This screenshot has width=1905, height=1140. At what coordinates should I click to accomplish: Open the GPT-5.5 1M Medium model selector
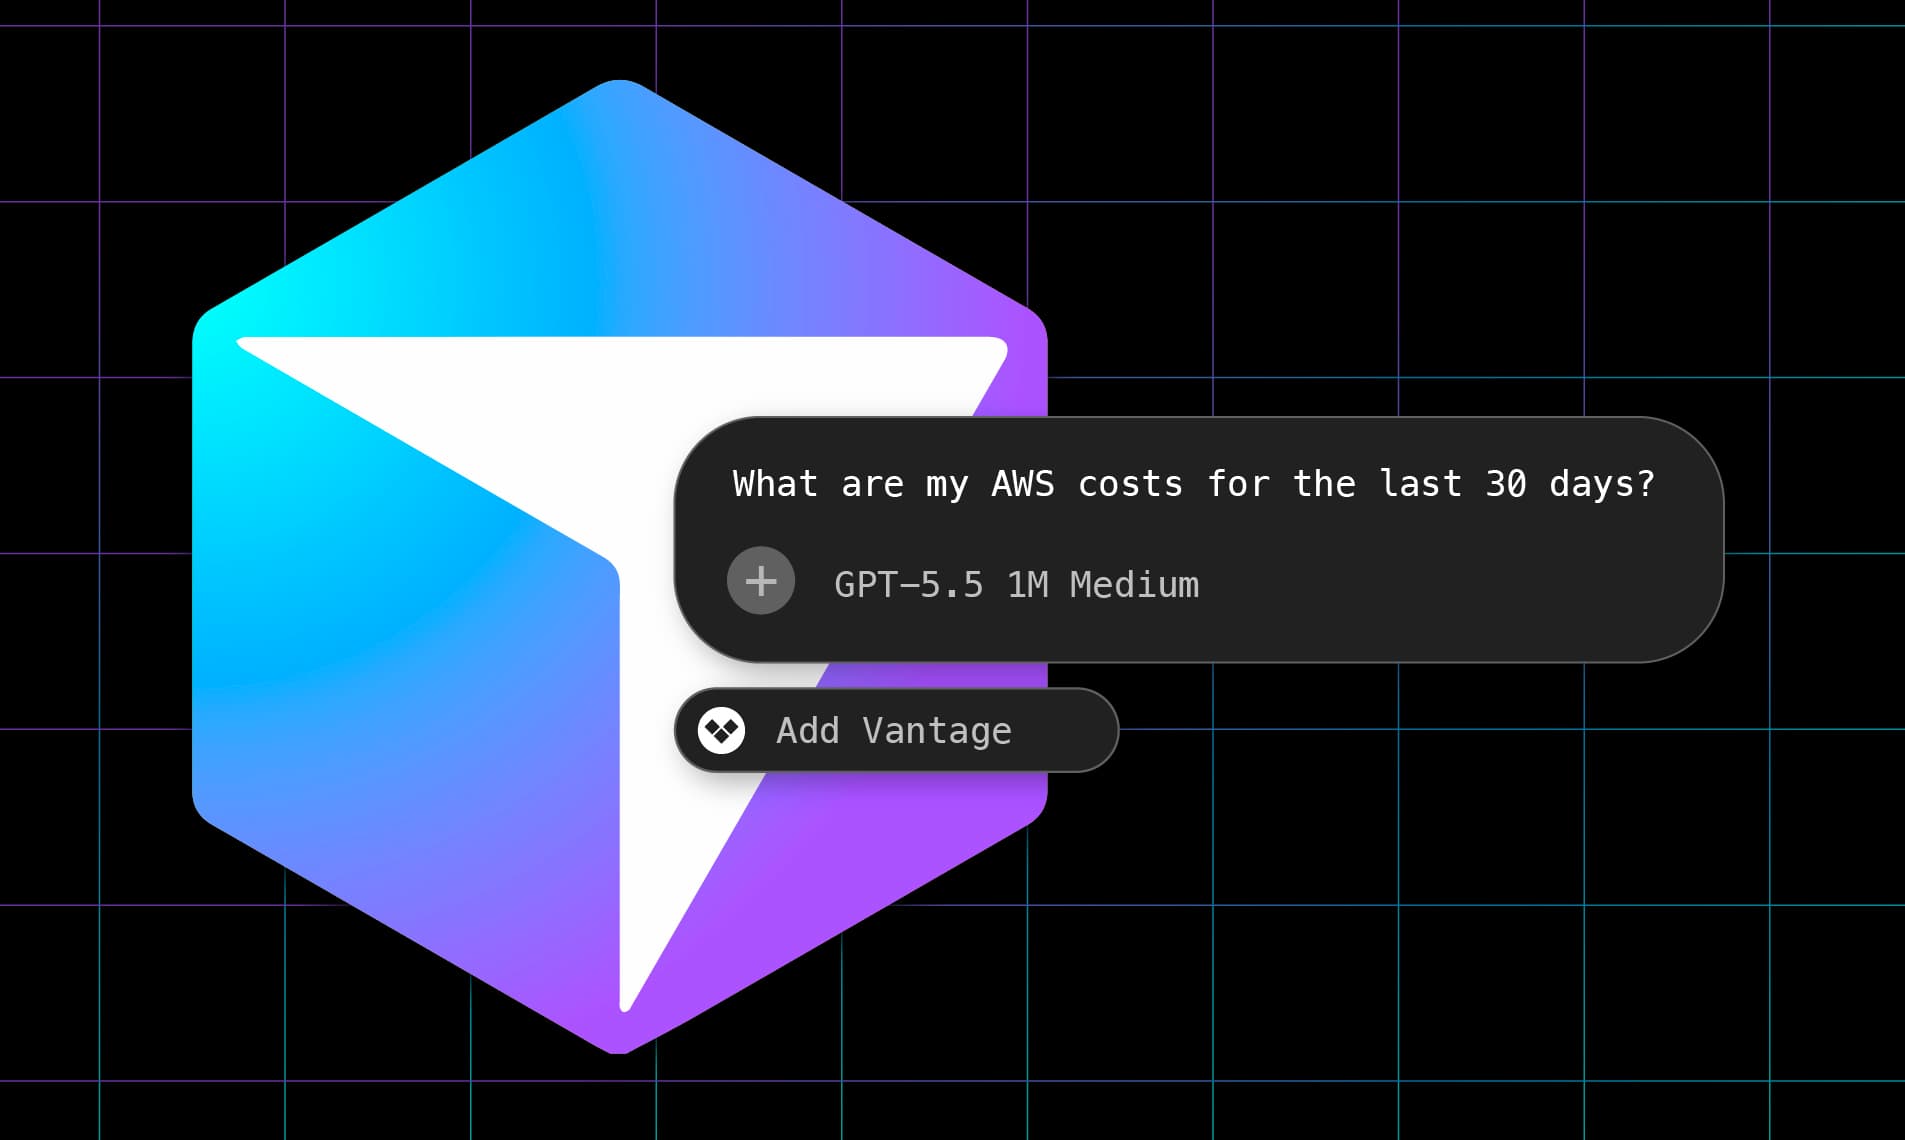1016,585
